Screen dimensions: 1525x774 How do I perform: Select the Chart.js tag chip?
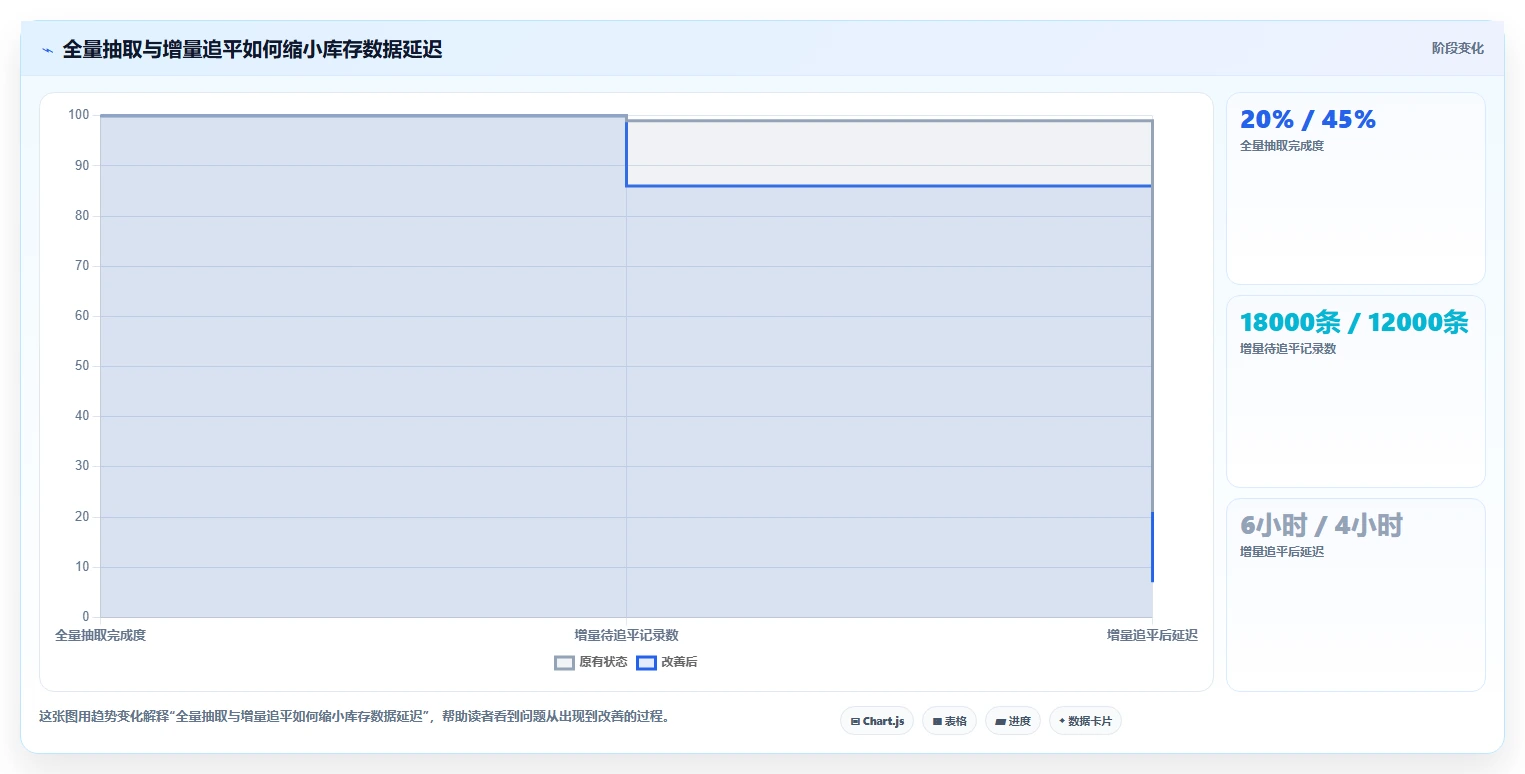[x=877, y=721]
